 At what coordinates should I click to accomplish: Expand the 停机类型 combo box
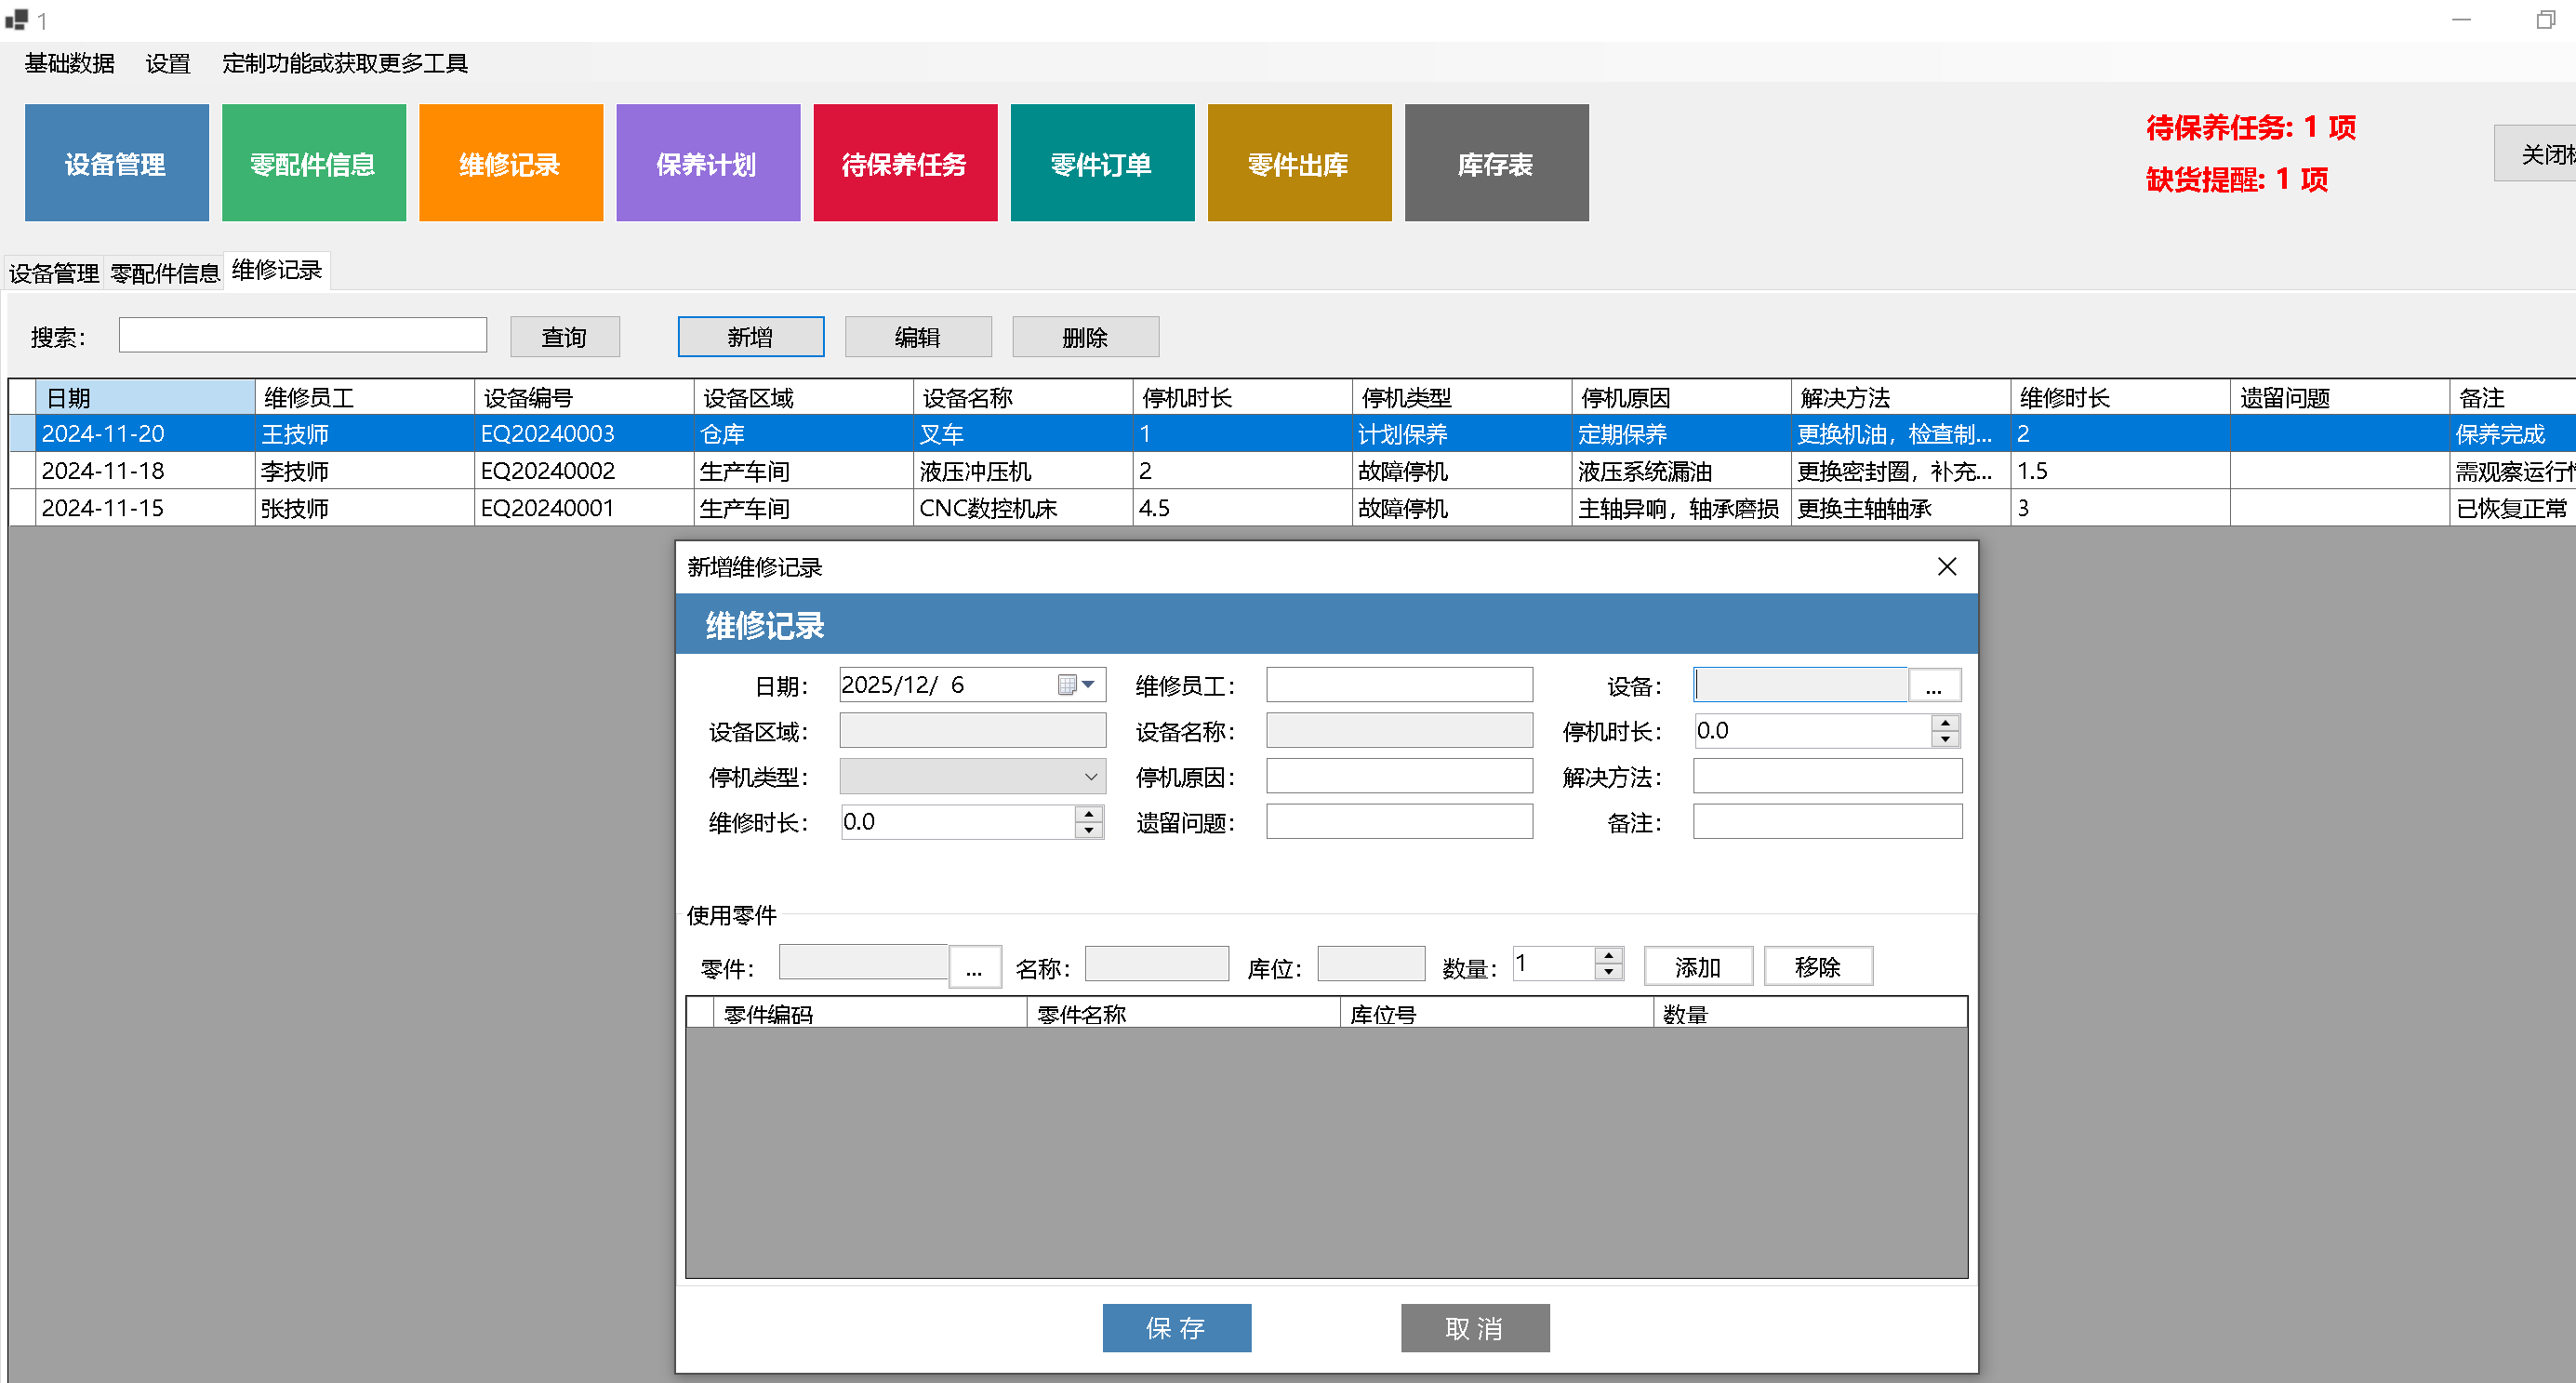[x=1090, y=777]
